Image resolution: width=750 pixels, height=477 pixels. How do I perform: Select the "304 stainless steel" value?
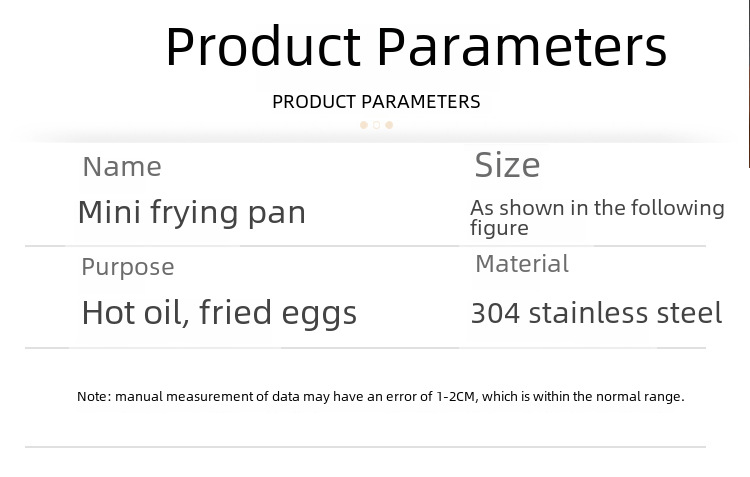tap(596, 313)
